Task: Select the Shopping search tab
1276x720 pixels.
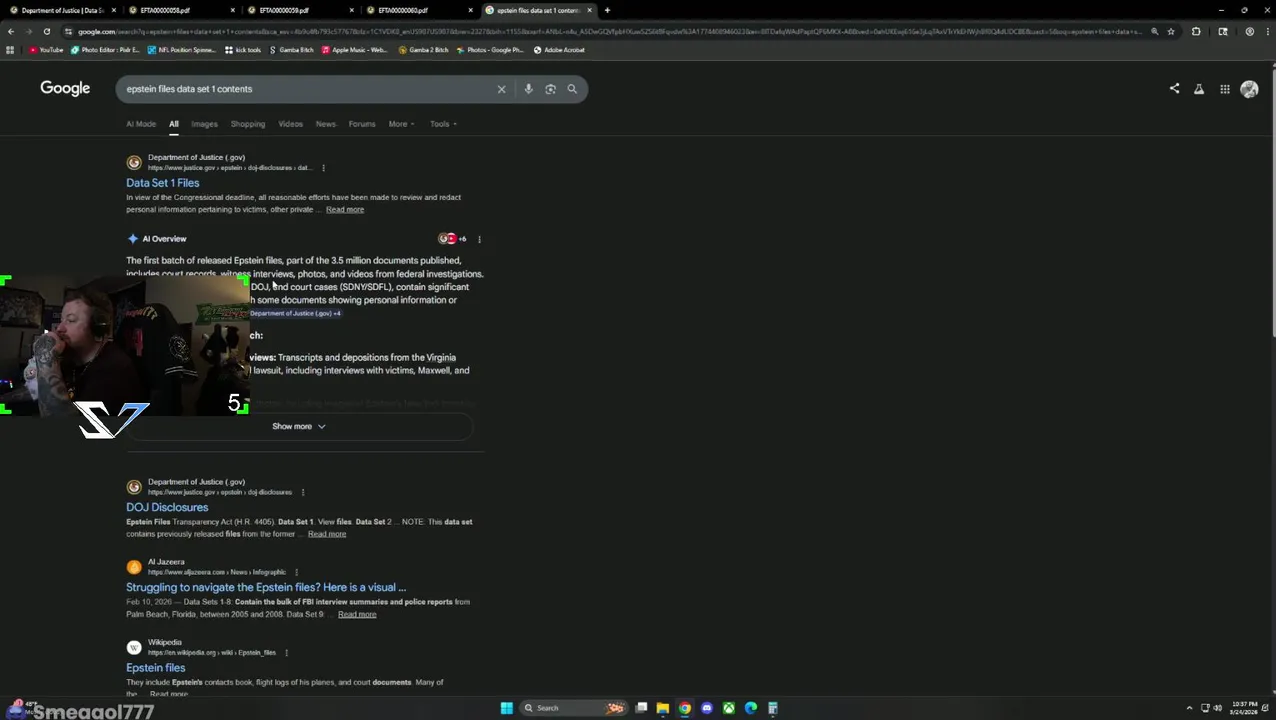Action: tap(248, 124)
